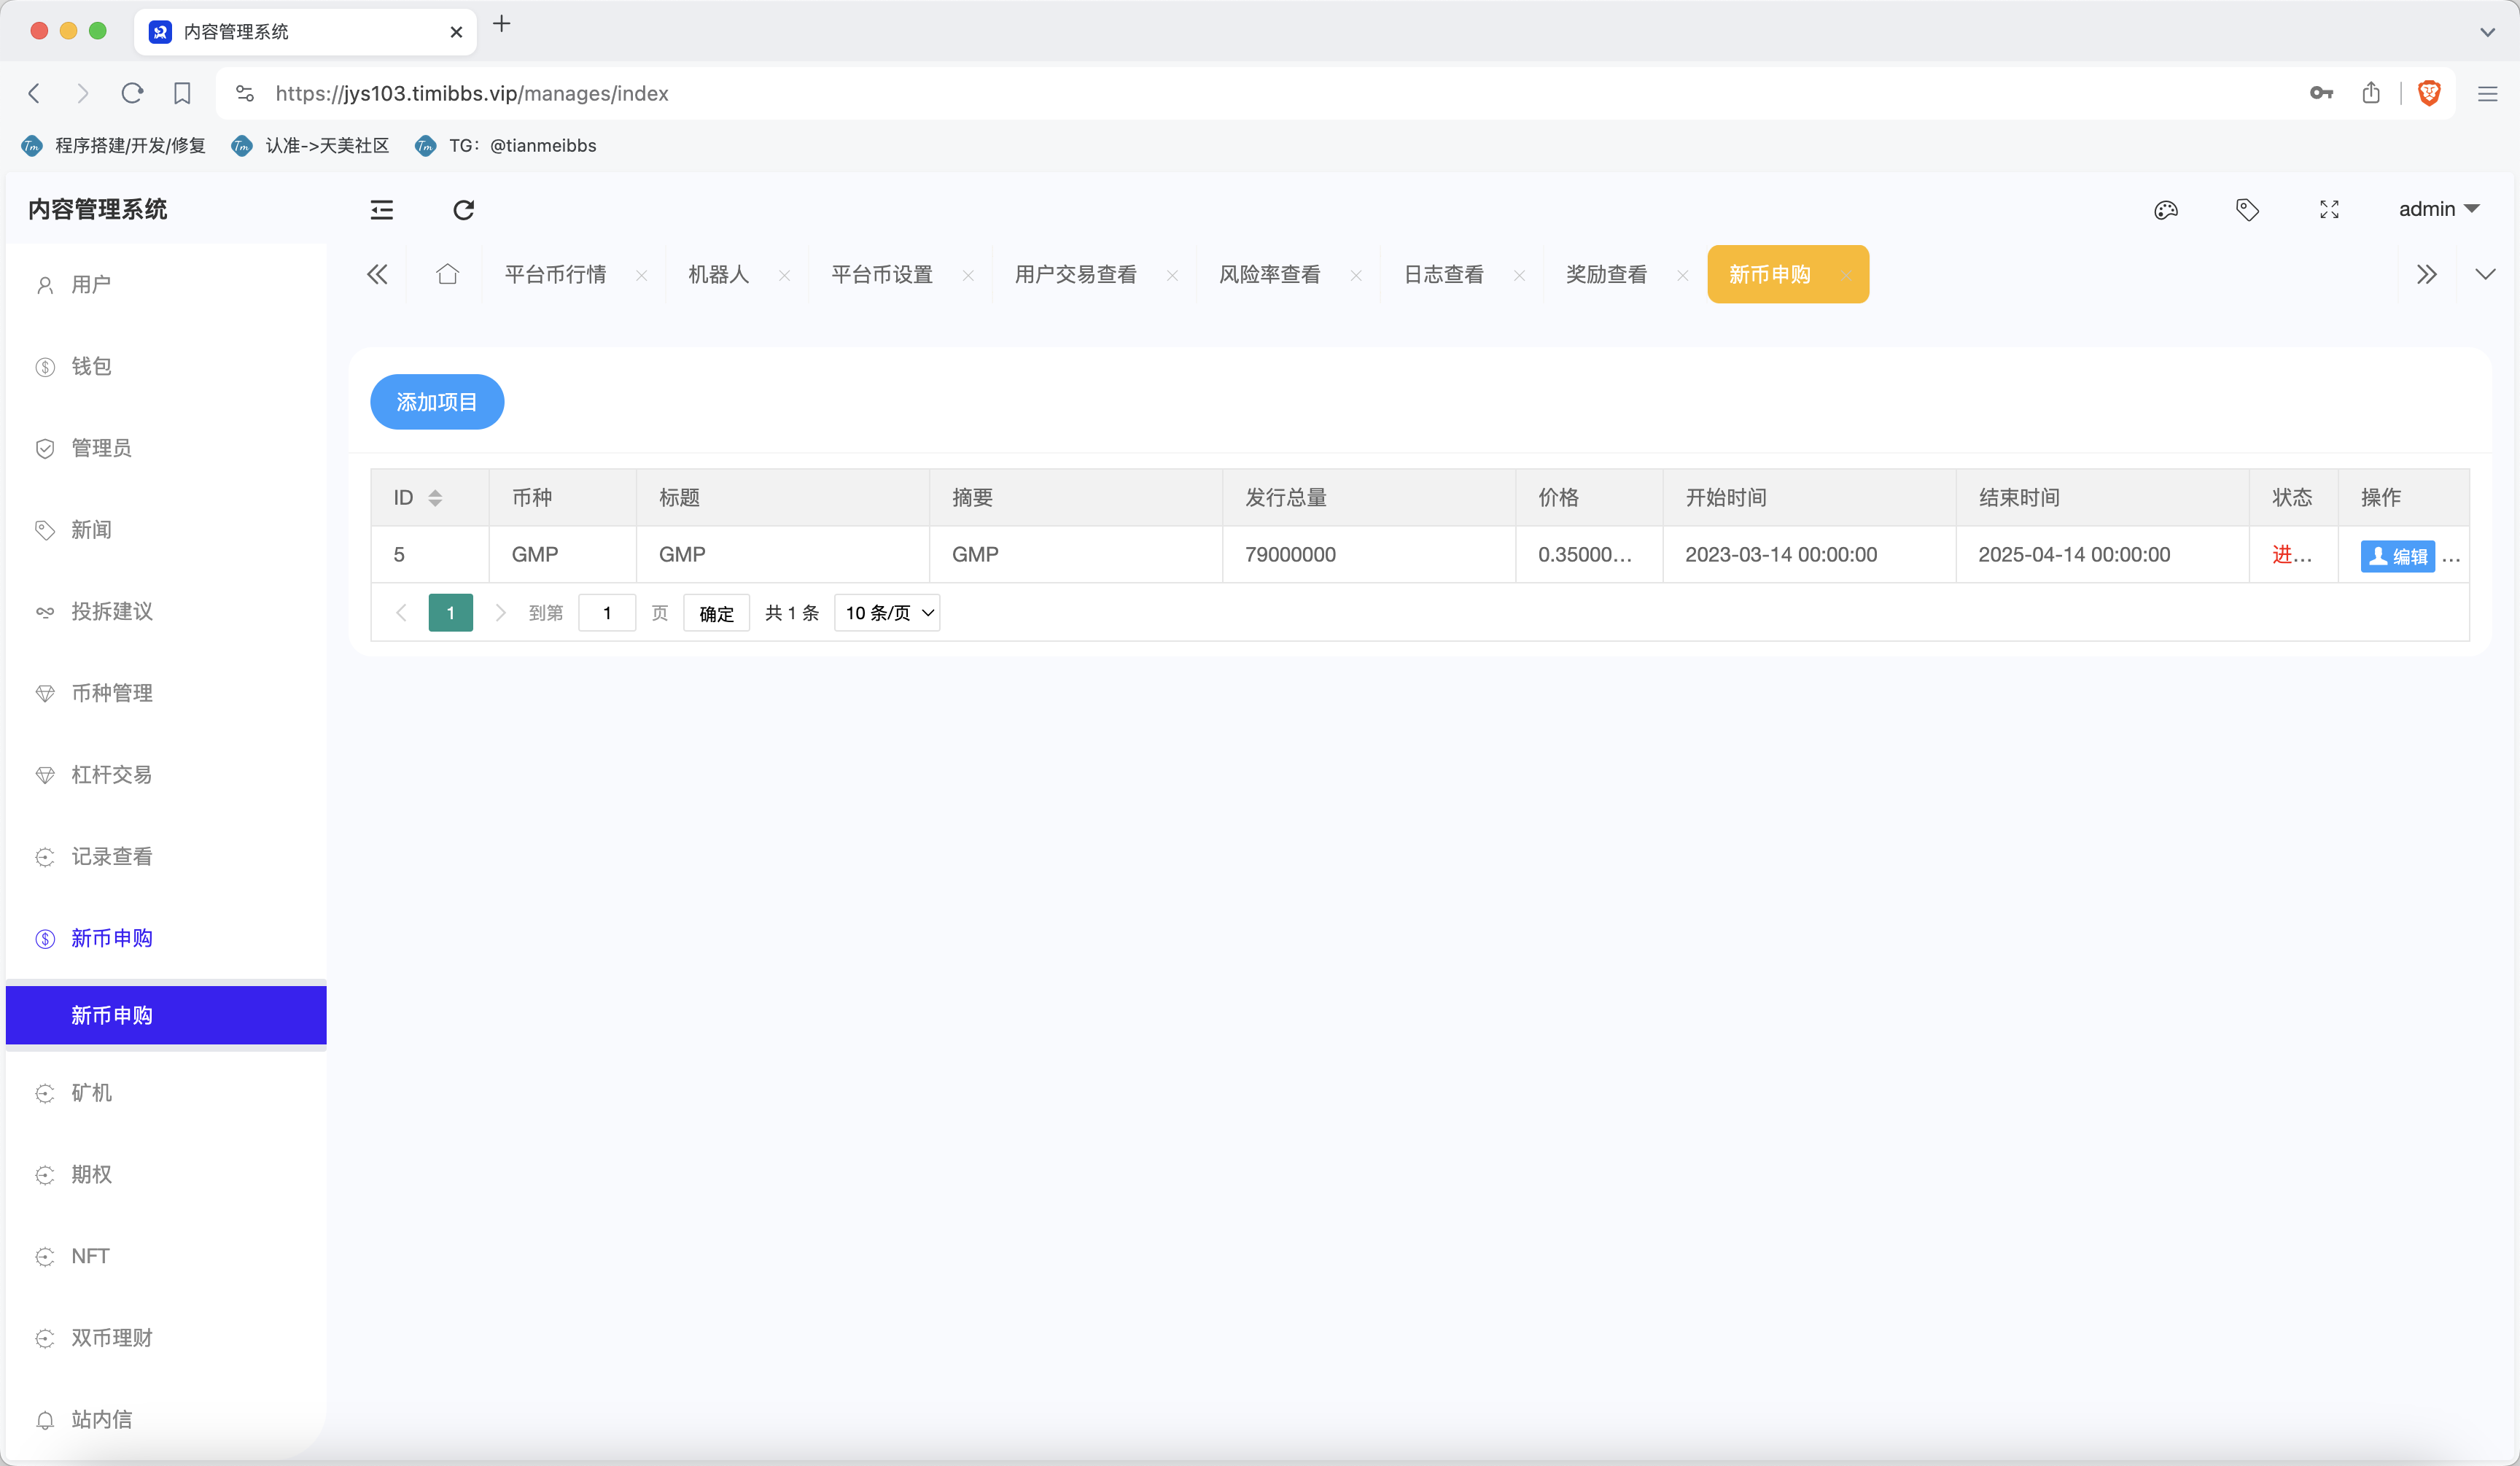Switch to 平台币设置 tab
The height and width of the screenshot is (1466, 2520).
(x=882, y=274)
